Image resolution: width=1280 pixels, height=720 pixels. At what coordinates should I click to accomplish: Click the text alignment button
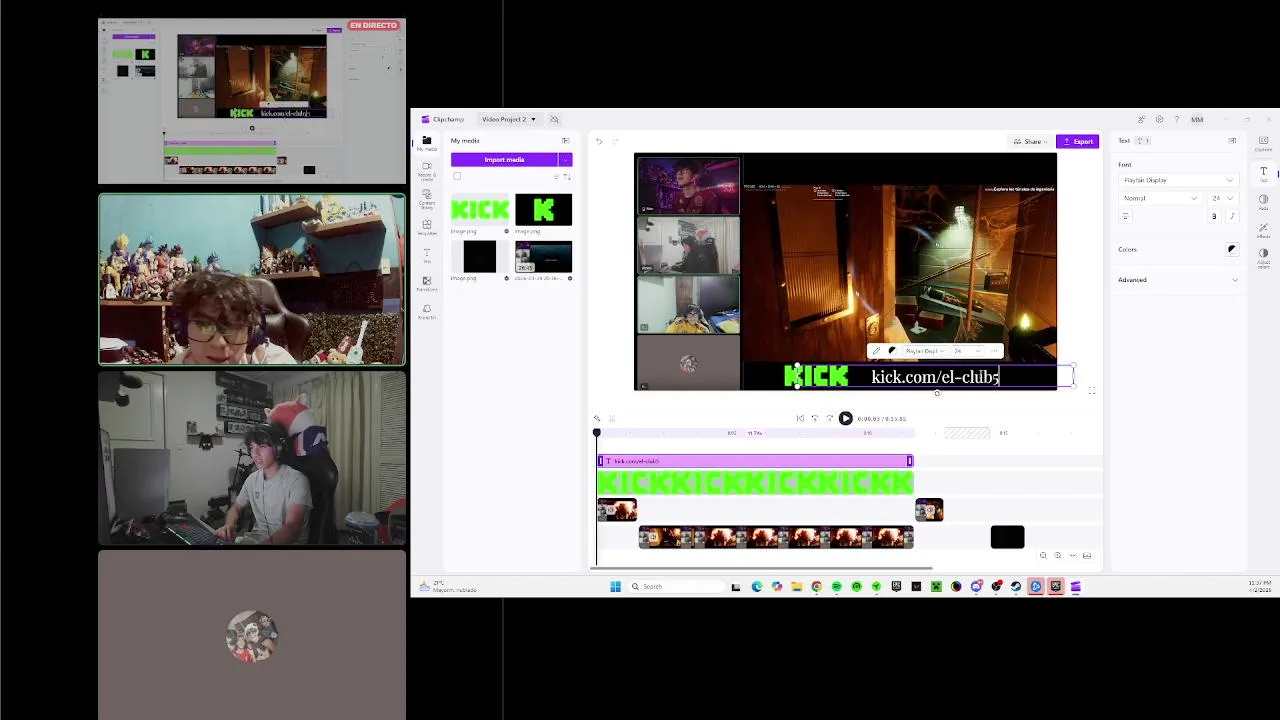1125,216
